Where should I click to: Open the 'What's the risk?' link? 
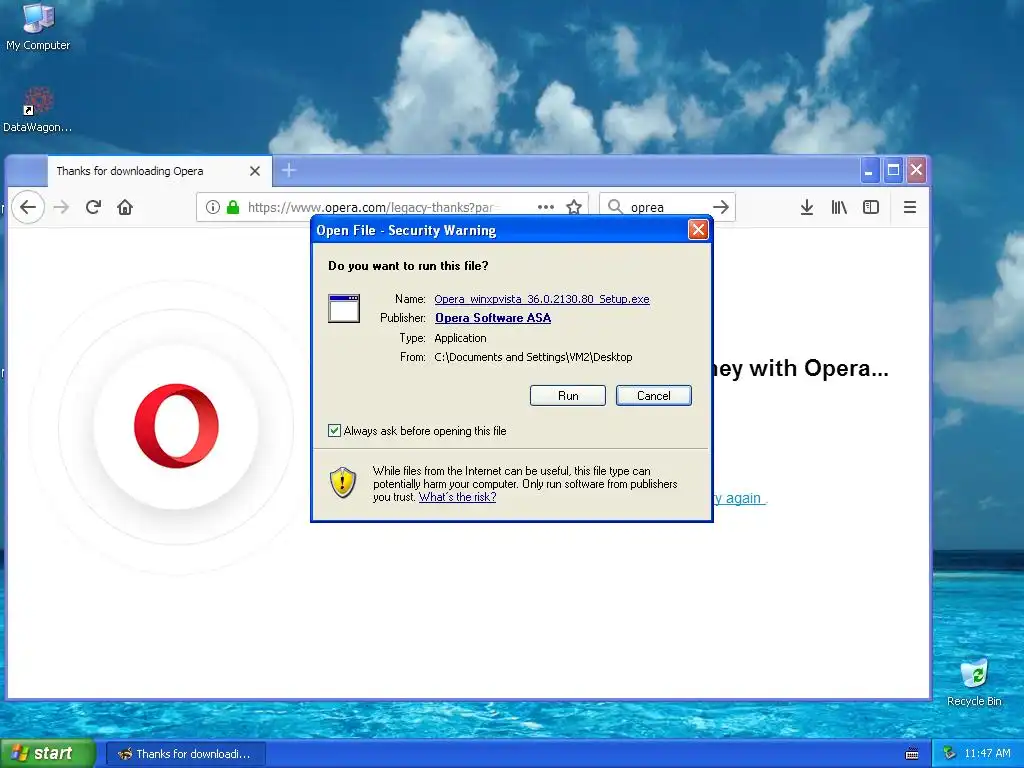click(457, 497)
